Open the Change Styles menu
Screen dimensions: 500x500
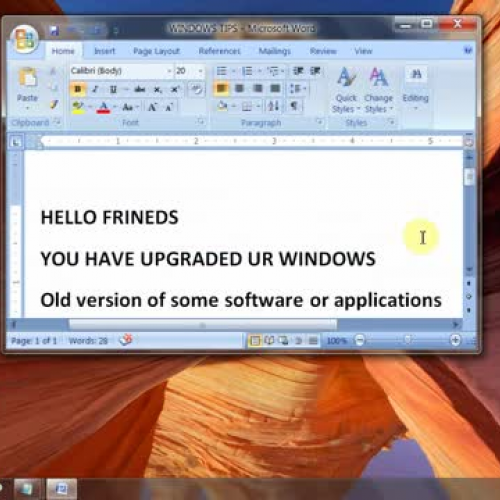379,90
